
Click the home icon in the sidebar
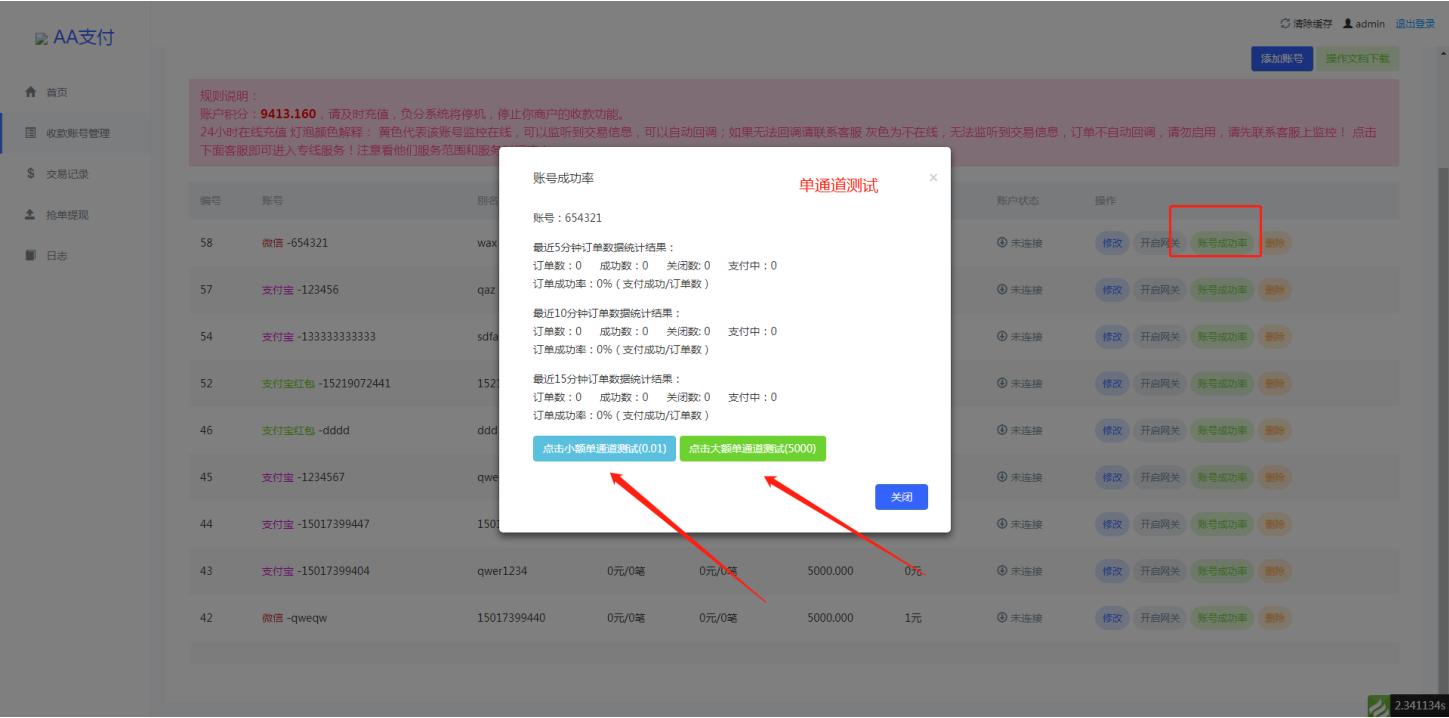pos(30,92)
